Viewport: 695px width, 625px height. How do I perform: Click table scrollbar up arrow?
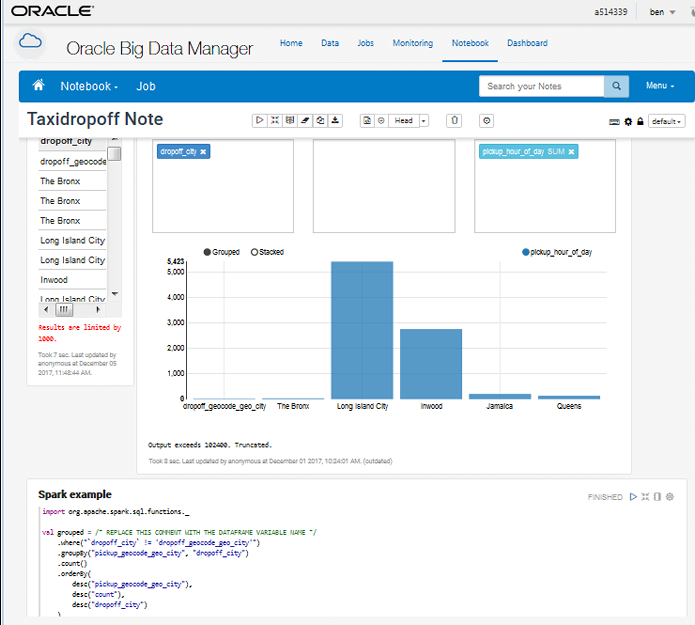115,140
